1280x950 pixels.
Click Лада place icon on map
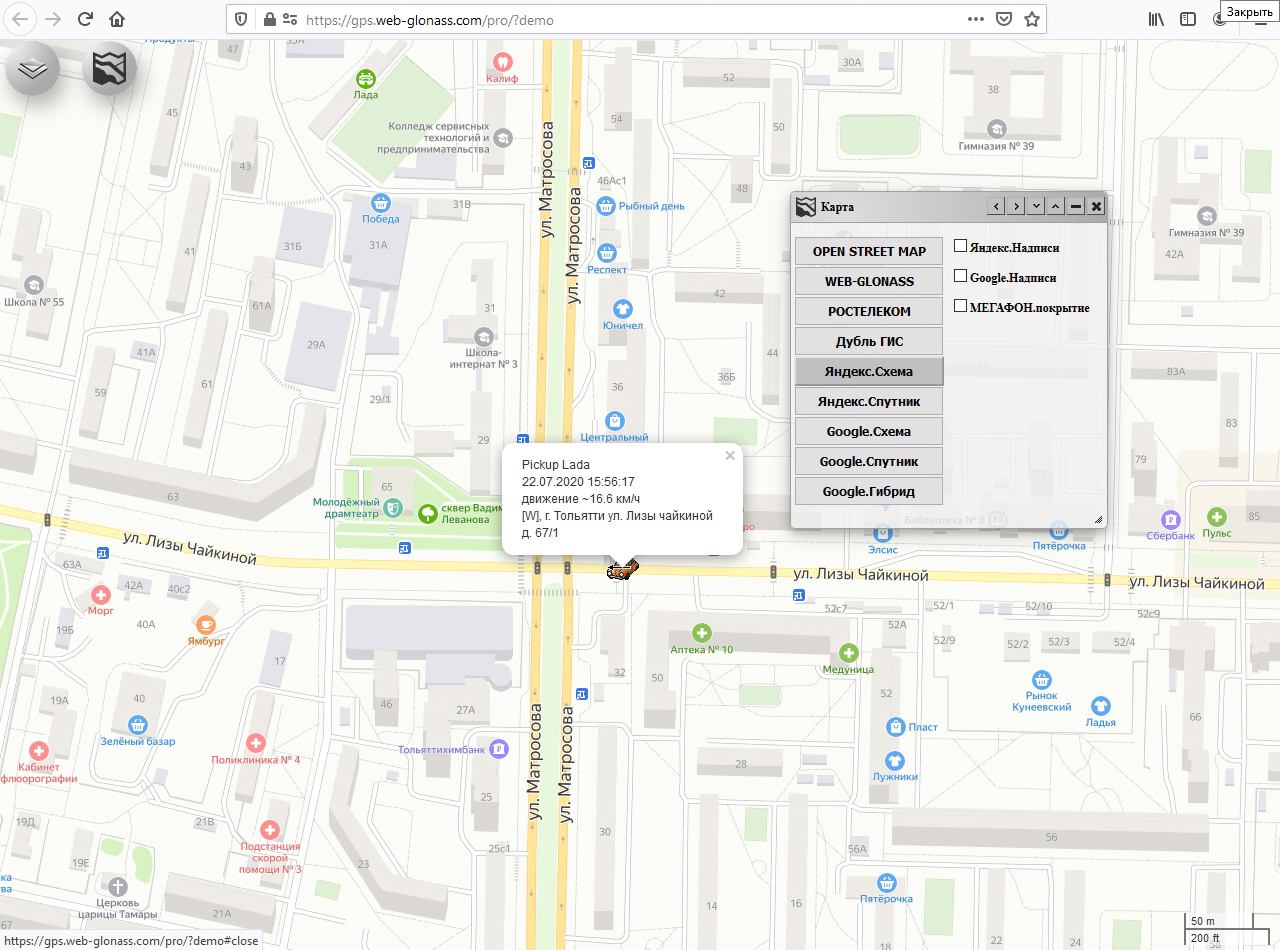click(x=366, y=78)
